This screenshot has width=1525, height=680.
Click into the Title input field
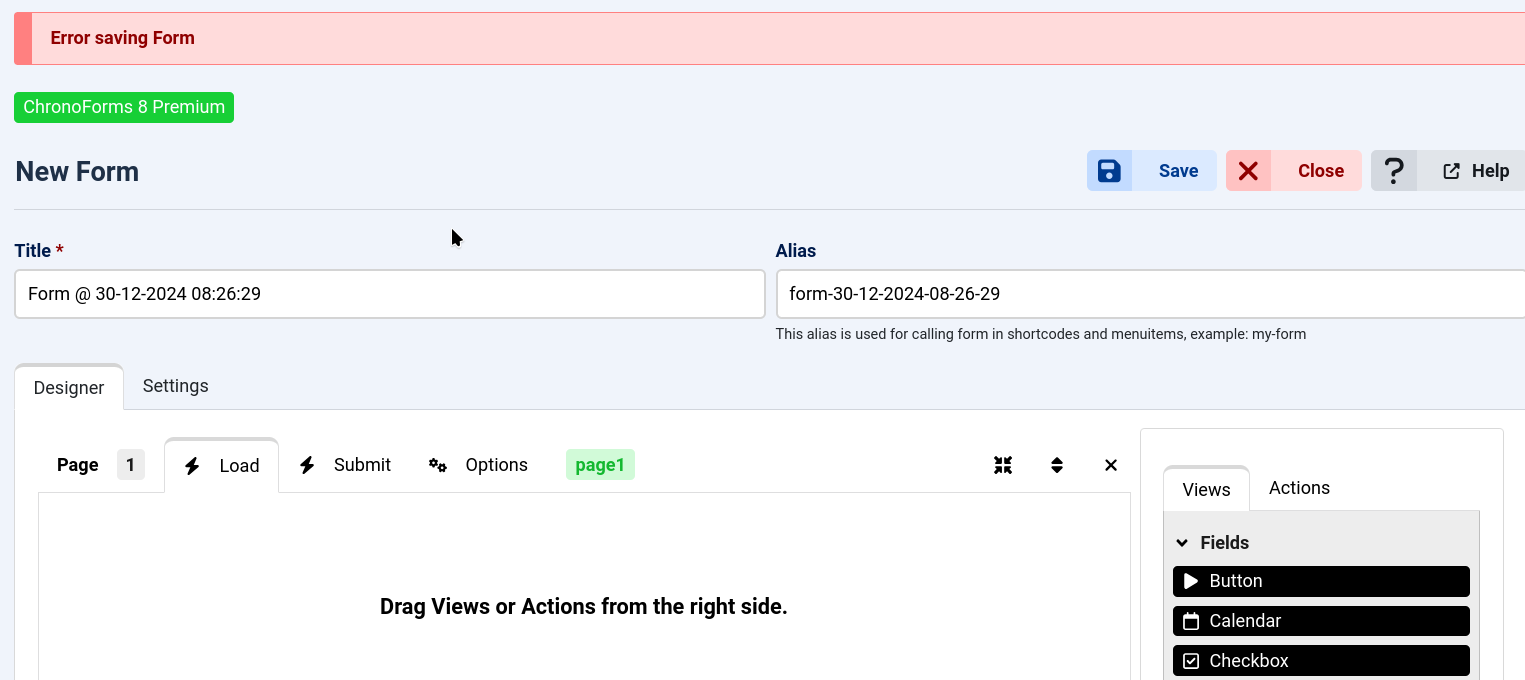(x=390, y=294)
